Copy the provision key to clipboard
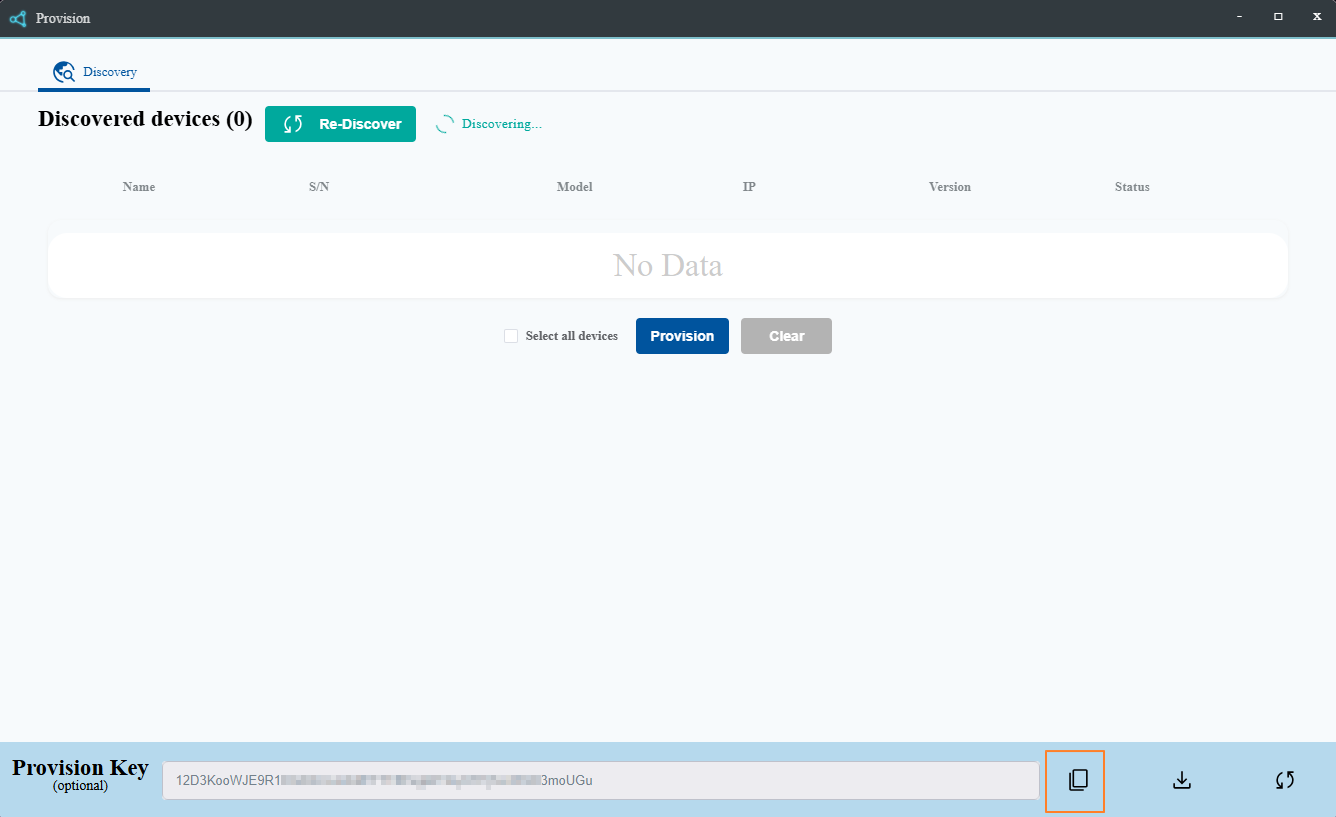 [x=1076, y=780]
